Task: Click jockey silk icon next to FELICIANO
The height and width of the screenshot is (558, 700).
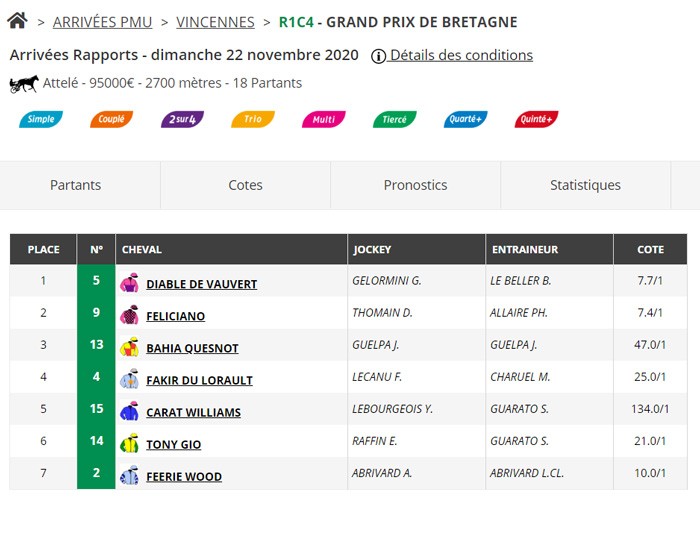Action: click(129, 316)
